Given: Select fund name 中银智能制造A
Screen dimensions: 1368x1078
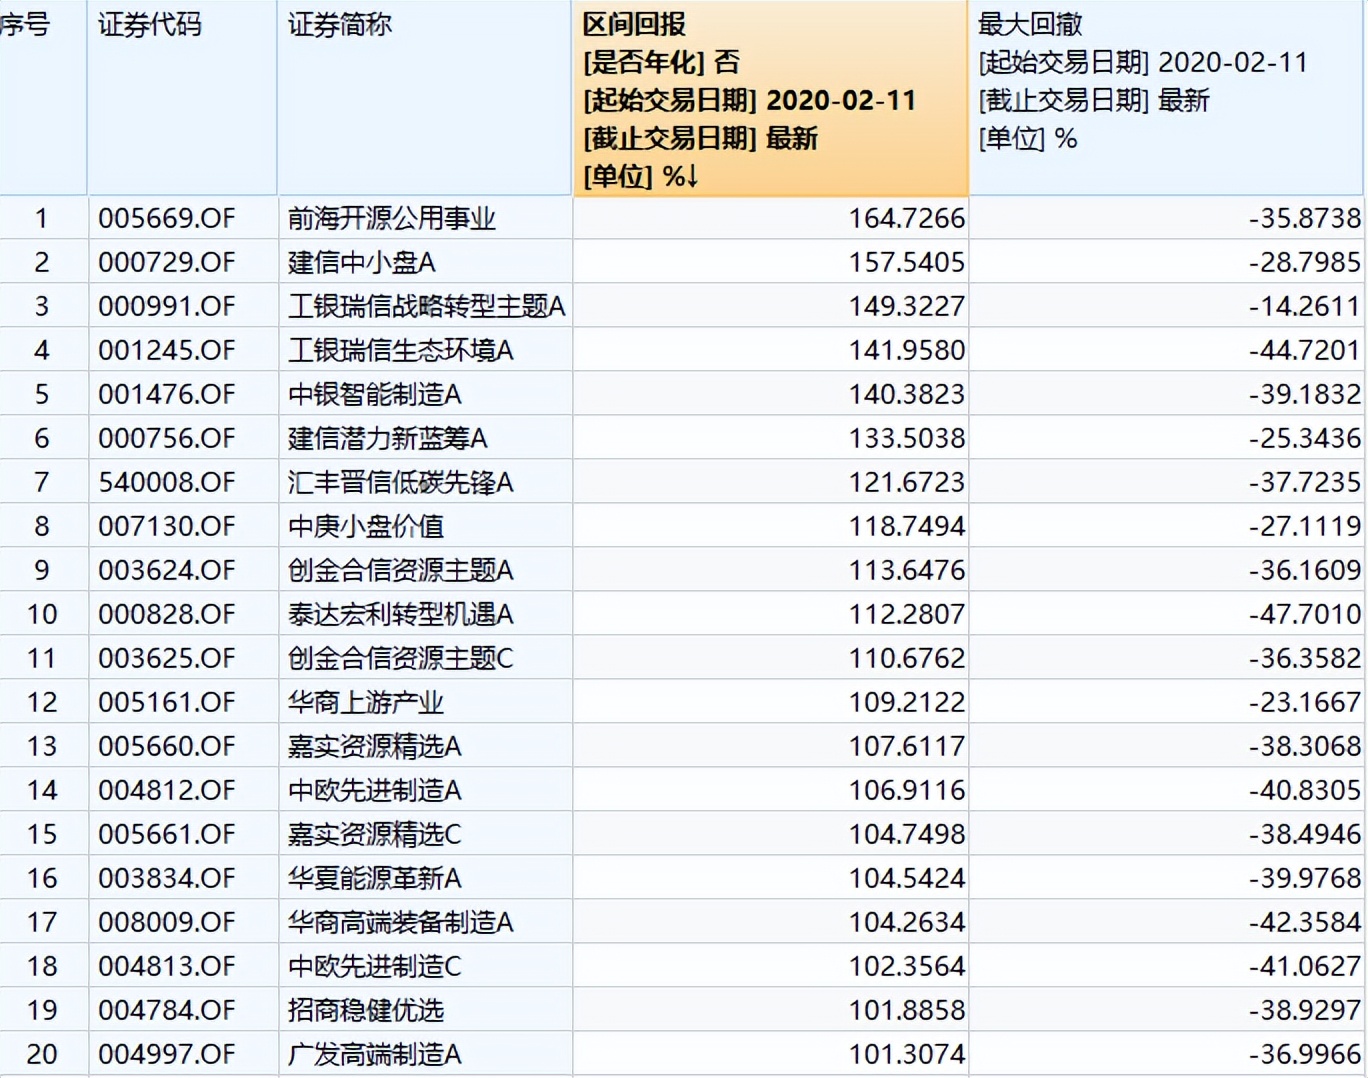Looking at the screenshot, I should pos(375,394).
